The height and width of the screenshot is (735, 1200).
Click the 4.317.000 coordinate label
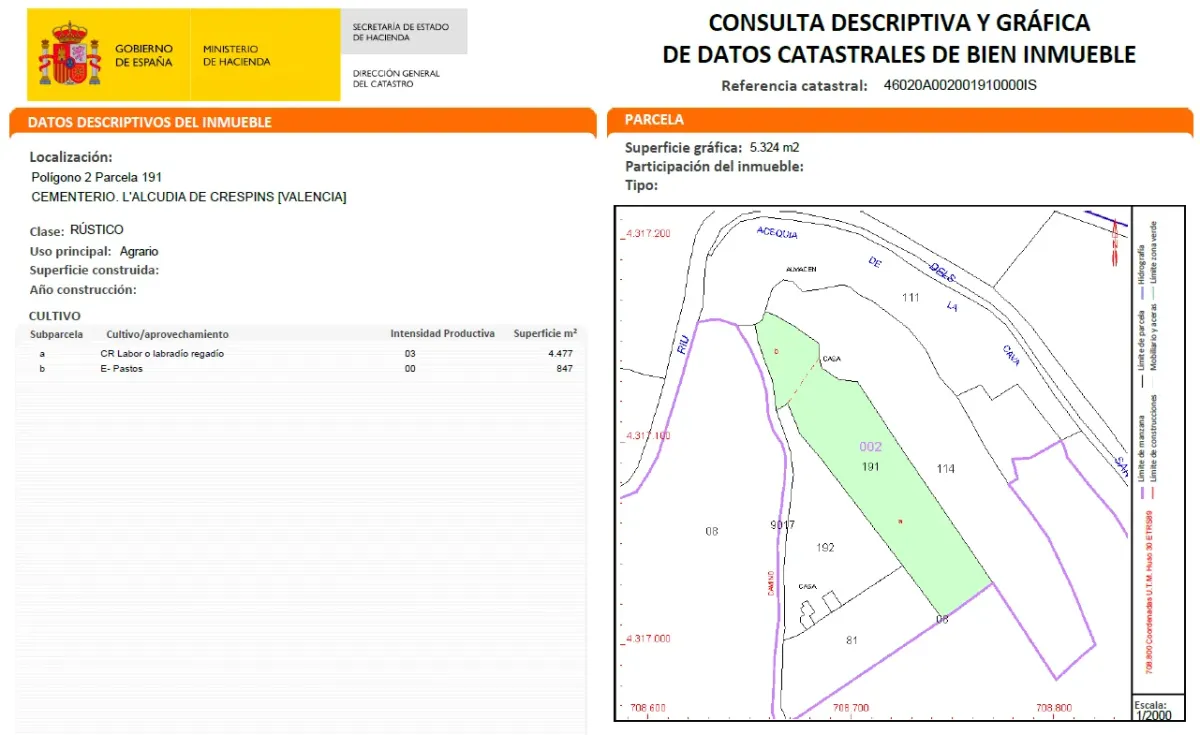tap(650, 638)
